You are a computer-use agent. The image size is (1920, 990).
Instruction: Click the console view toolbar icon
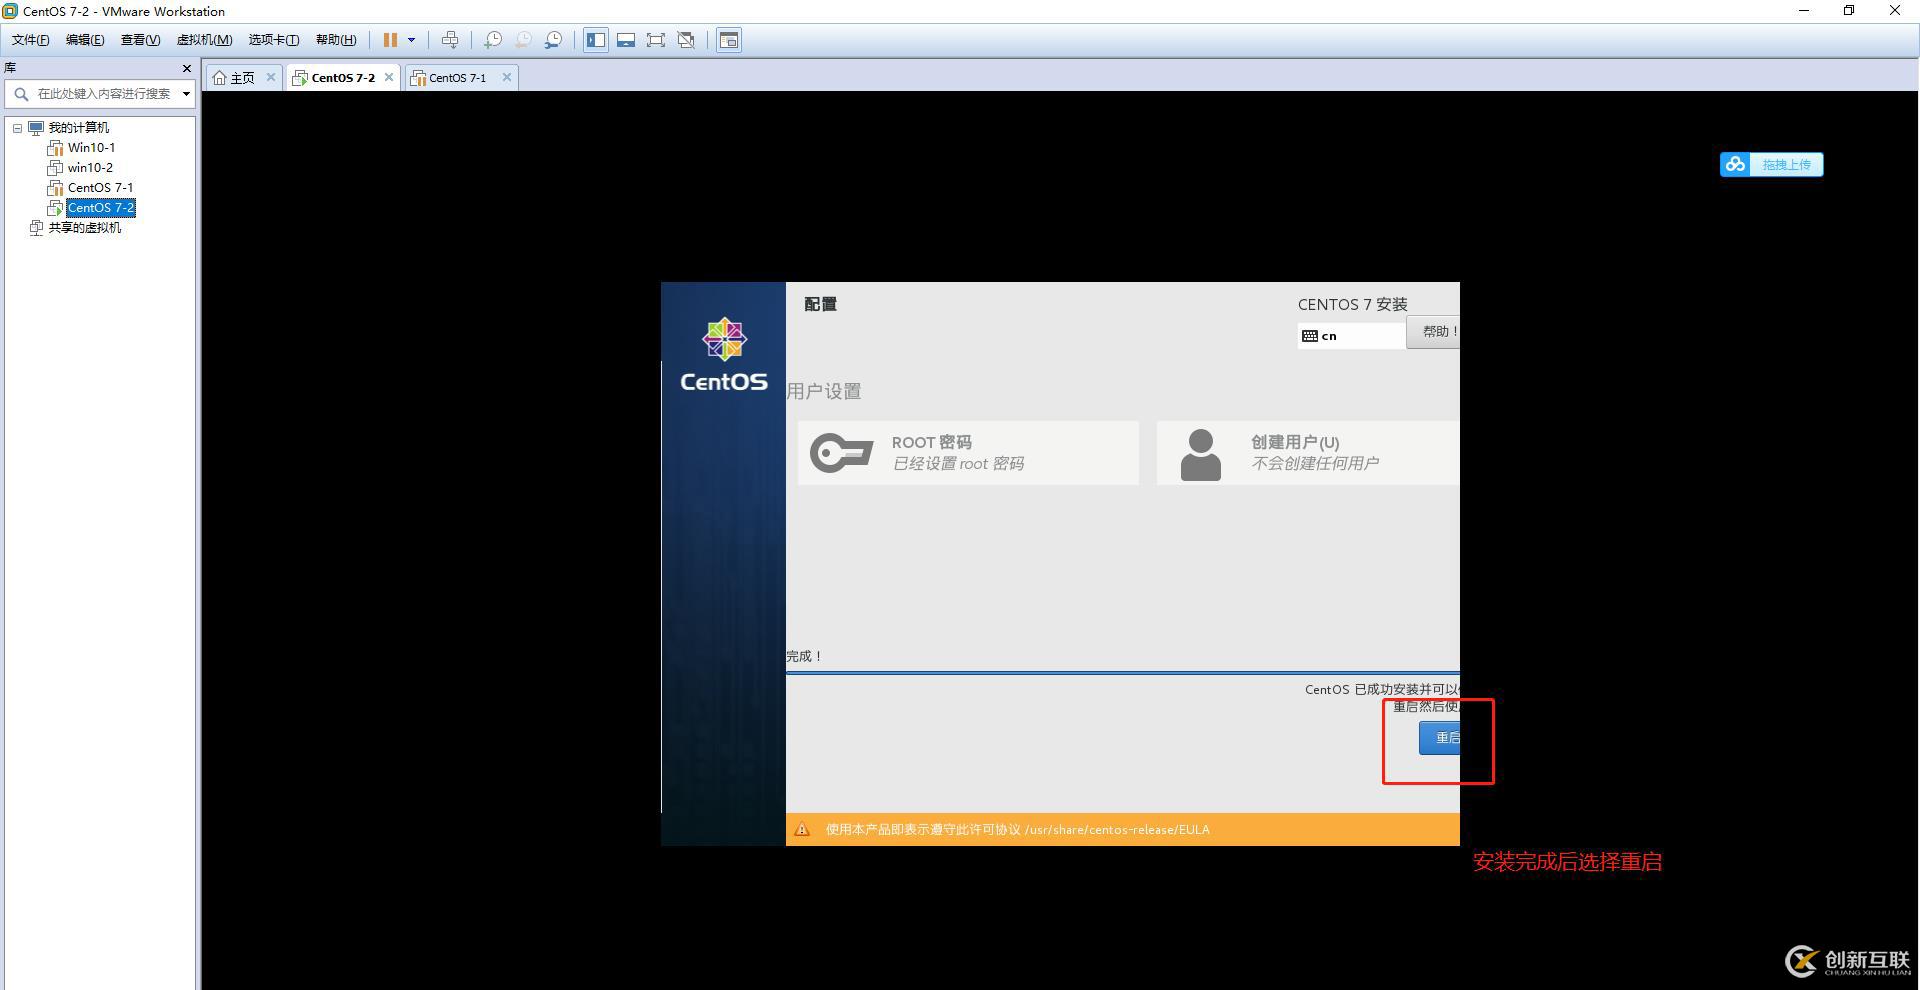(x=729, y=40)
